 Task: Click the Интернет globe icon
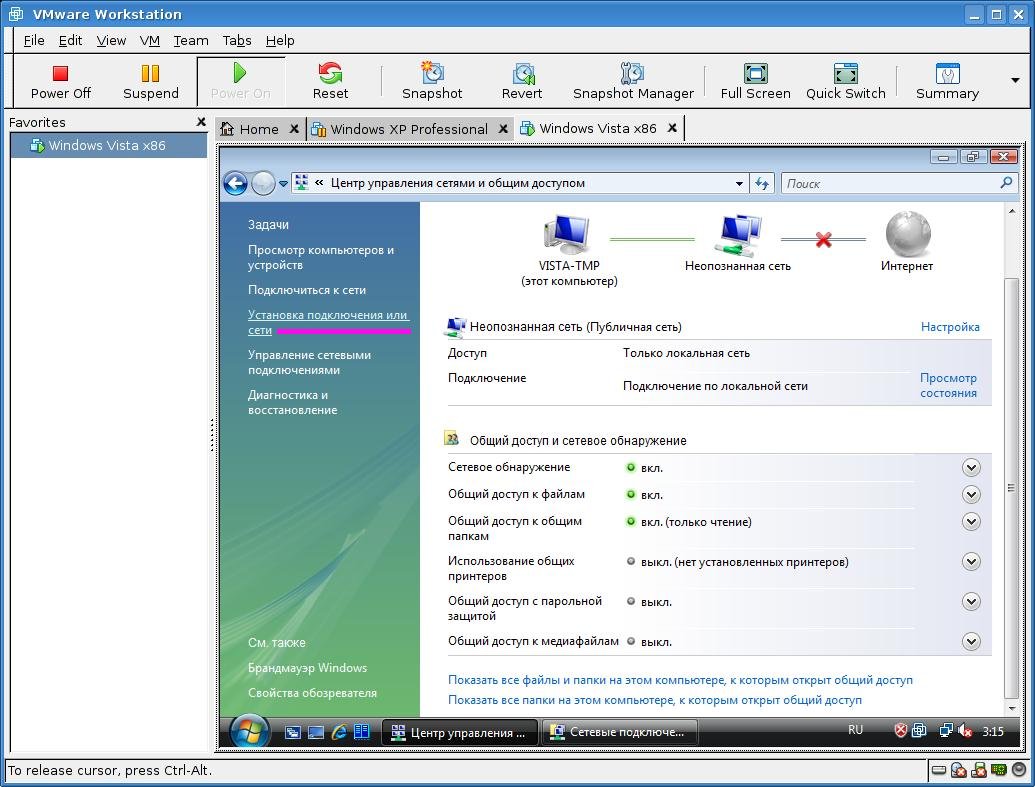point(908,234)
